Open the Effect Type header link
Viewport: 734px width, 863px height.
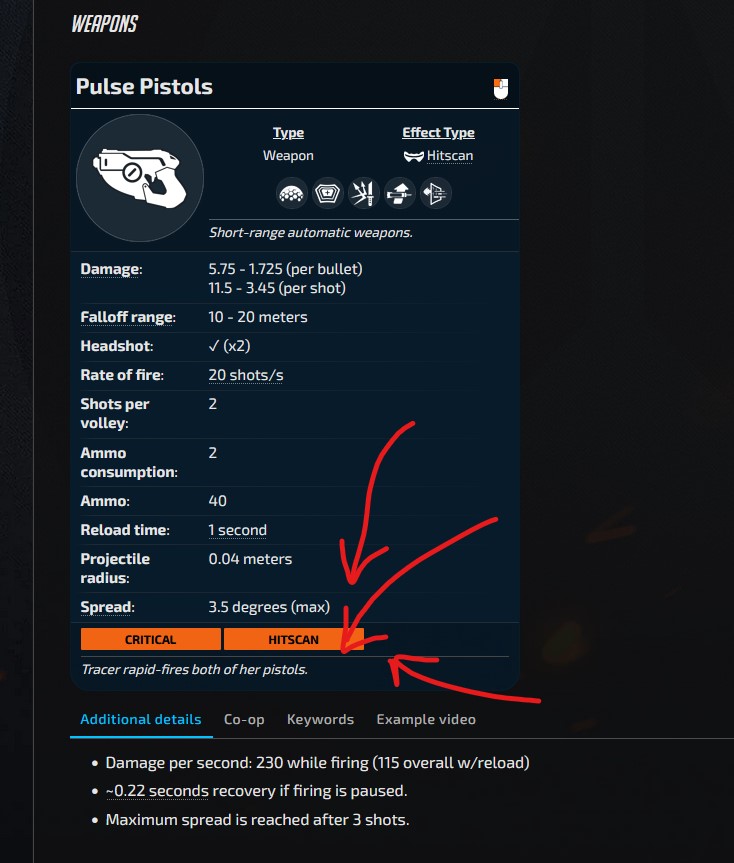438,133
